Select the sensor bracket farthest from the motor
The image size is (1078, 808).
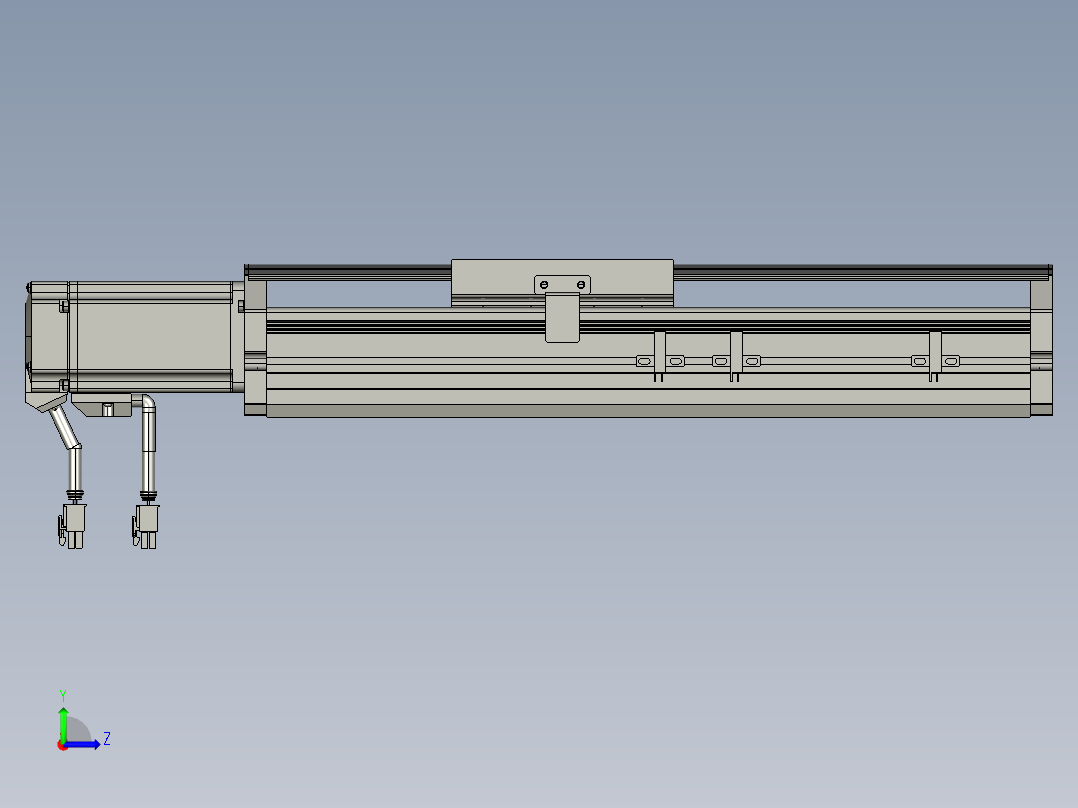tap(935, 356)
